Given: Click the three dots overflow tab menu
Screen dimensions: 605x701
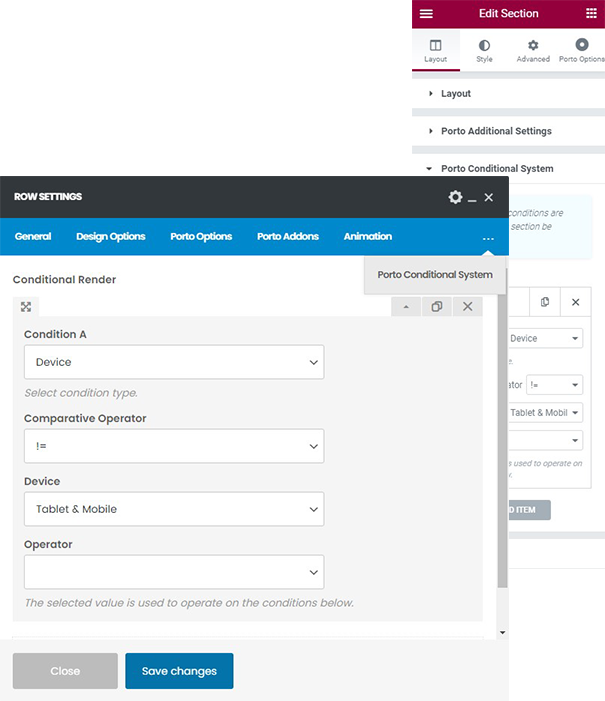Looking at the screenshot, I should (487, 237).
